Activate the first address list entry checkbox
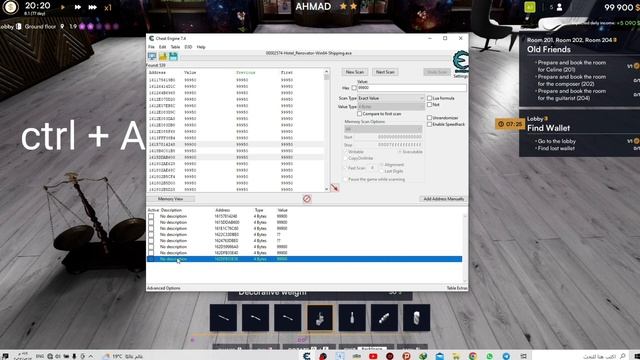 (x=151, y=216)
